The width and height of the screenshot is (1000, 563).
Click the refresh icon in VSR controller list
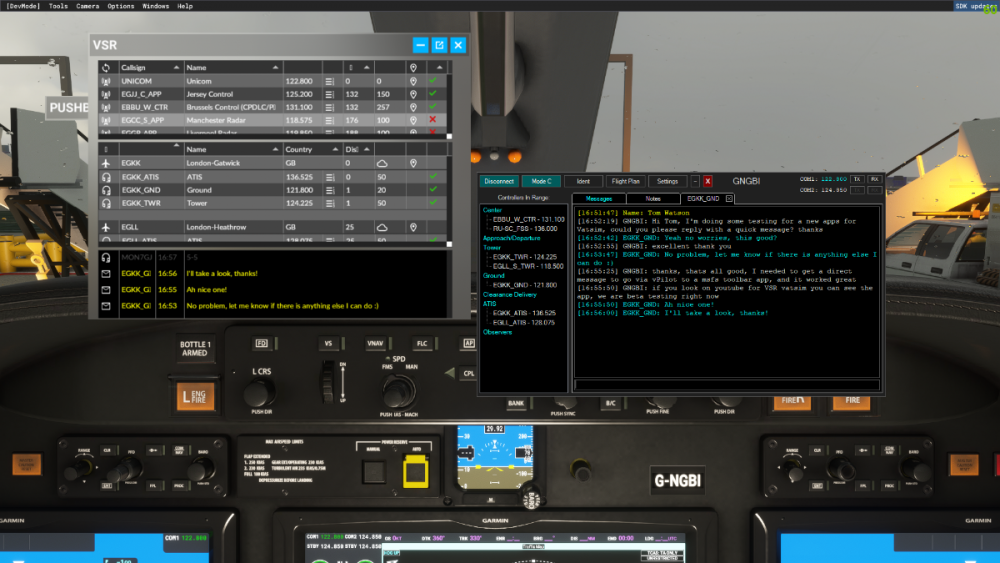107,68
